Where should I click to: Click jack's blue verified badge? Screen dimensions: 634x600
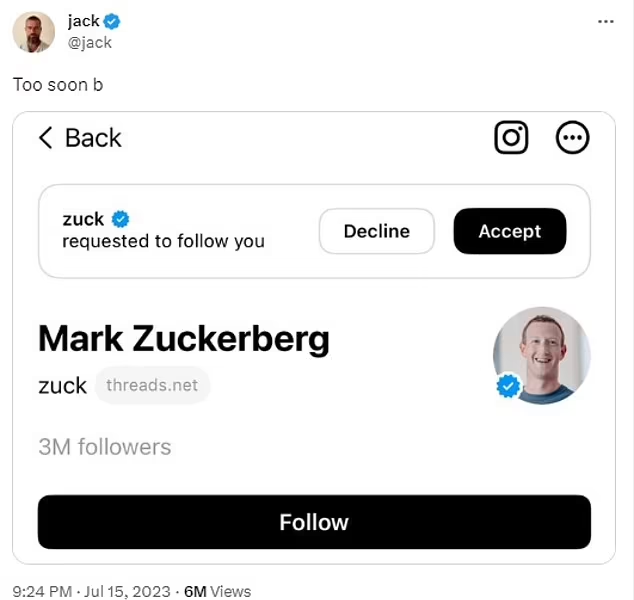(115, 22)
